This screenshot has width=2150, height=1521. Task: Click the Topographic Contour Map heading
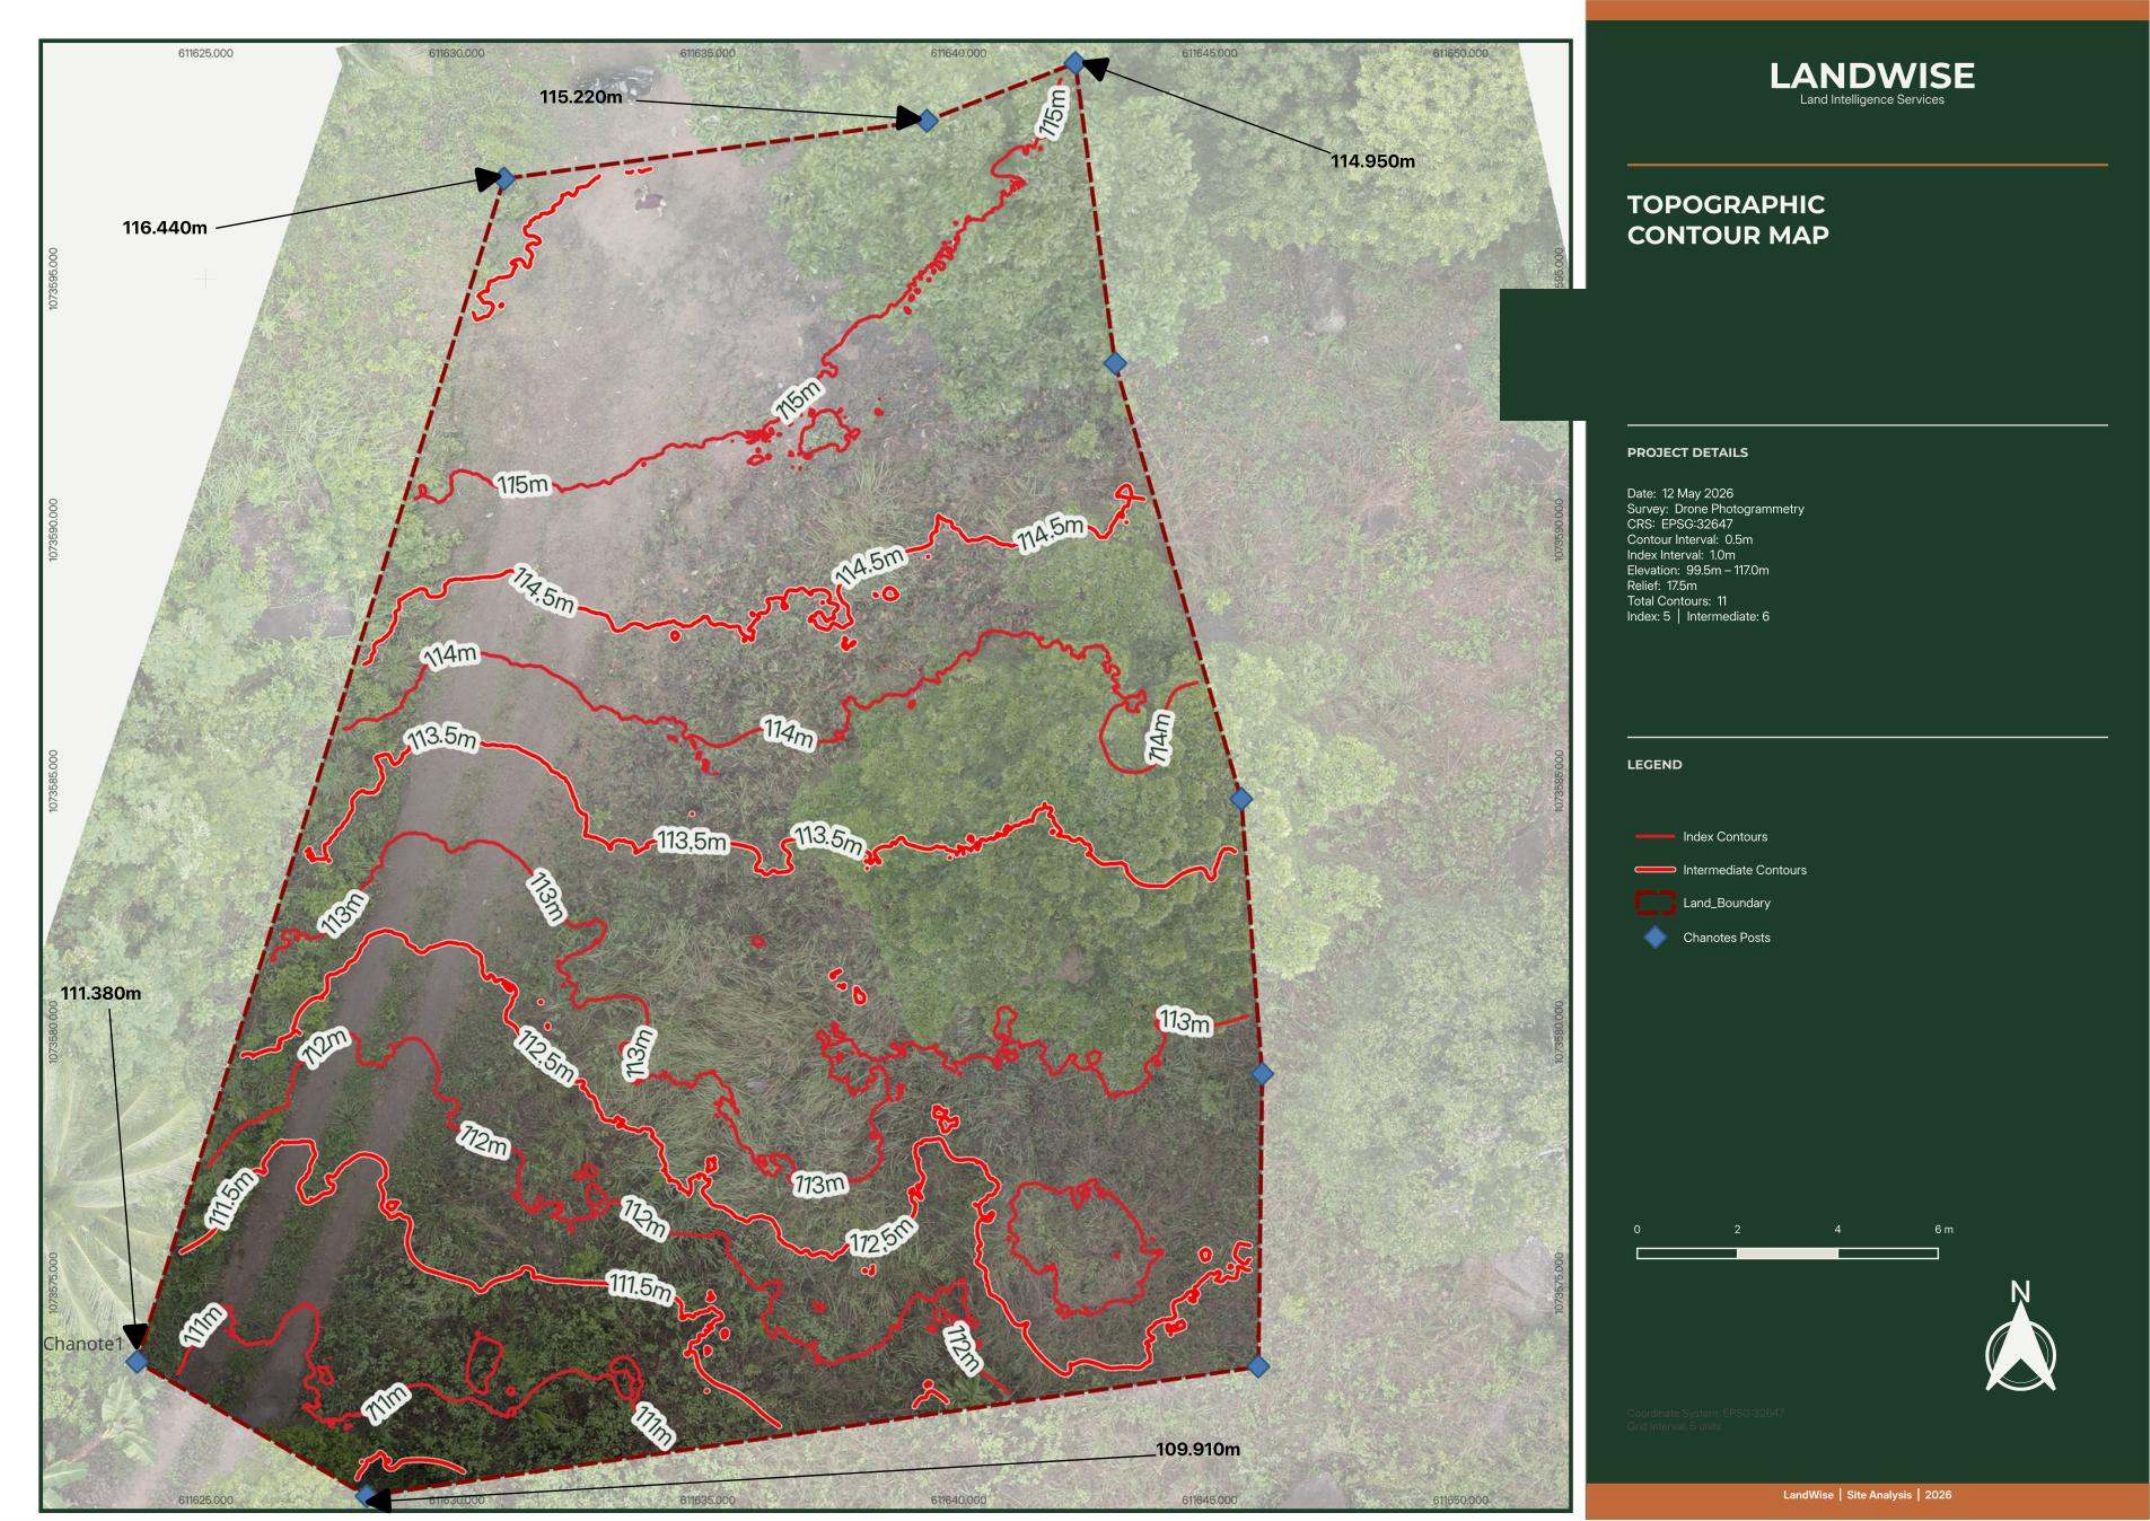click(x=1727, y=220)
